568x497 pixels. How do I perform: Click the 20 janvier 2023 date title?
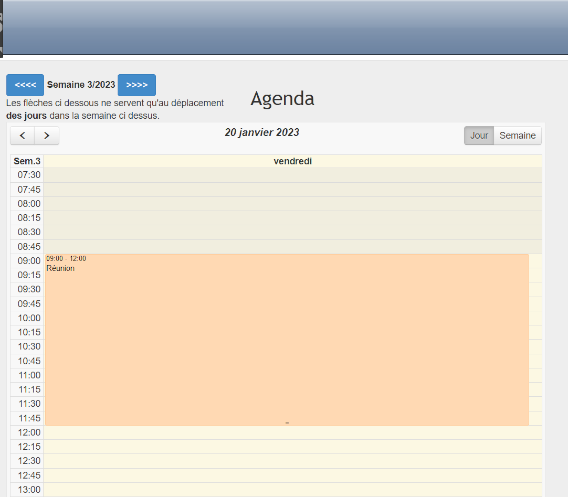[262, 133]
